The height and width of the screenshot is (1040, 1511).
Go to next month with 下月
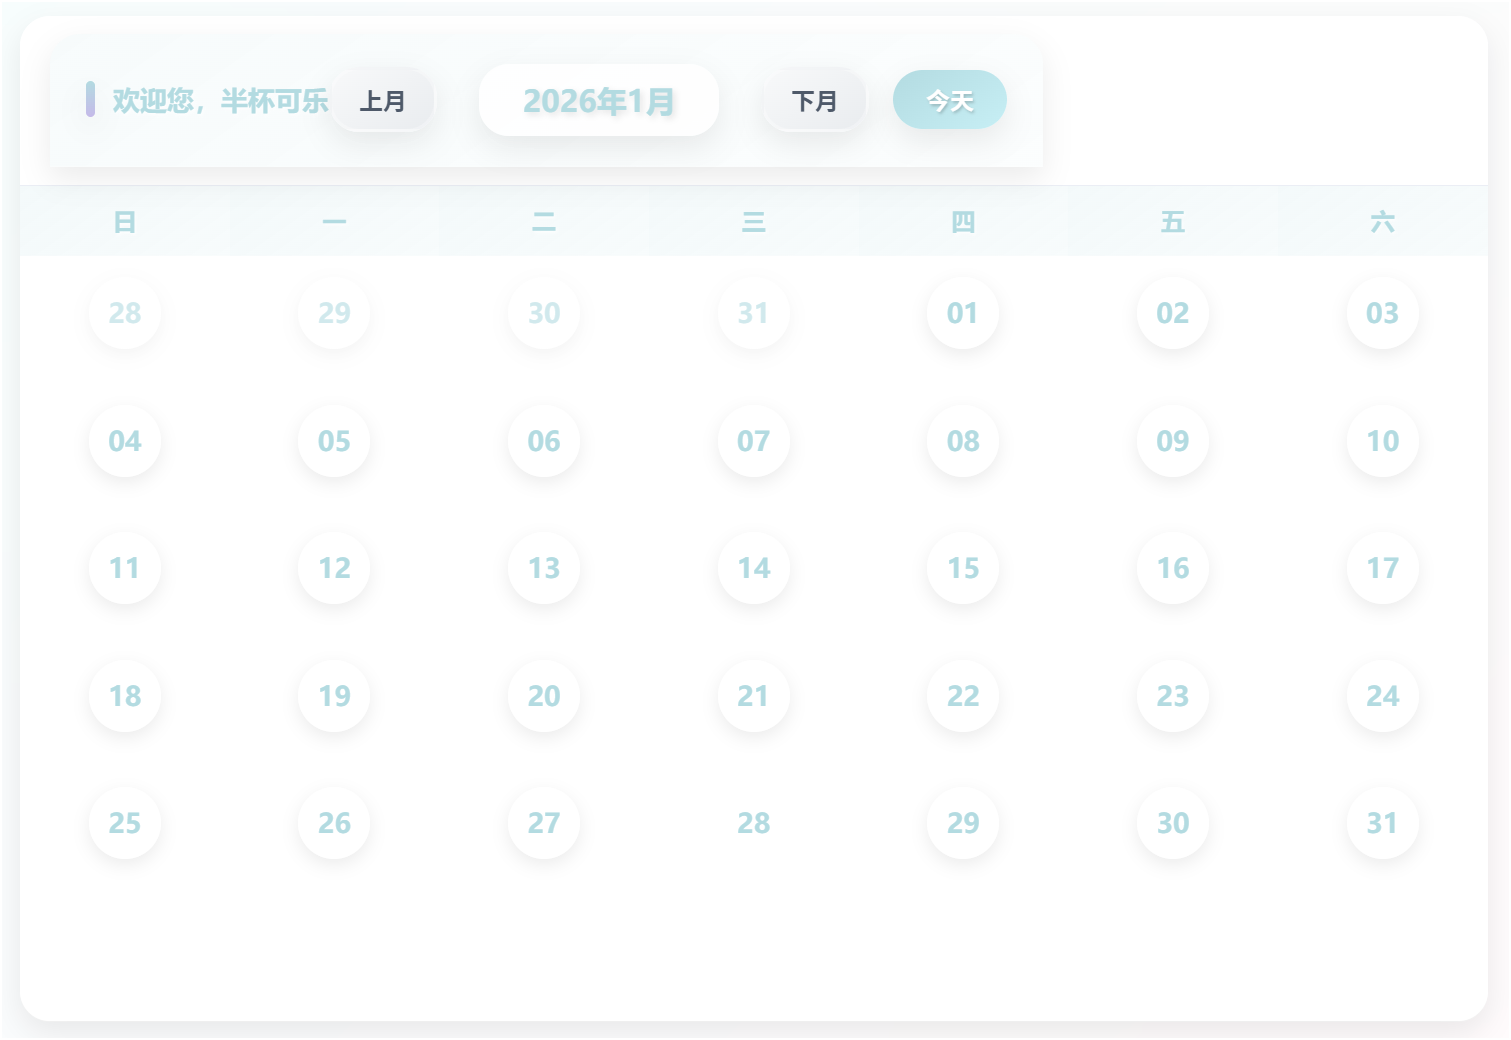(814, 101)
